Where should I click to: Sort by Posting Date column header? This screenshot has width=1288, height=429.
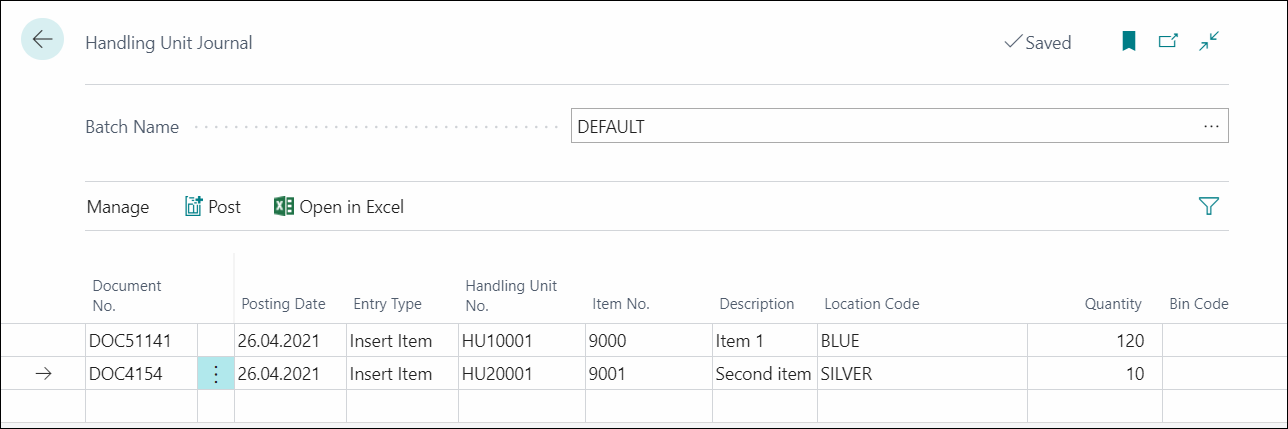tap(283, 304)
